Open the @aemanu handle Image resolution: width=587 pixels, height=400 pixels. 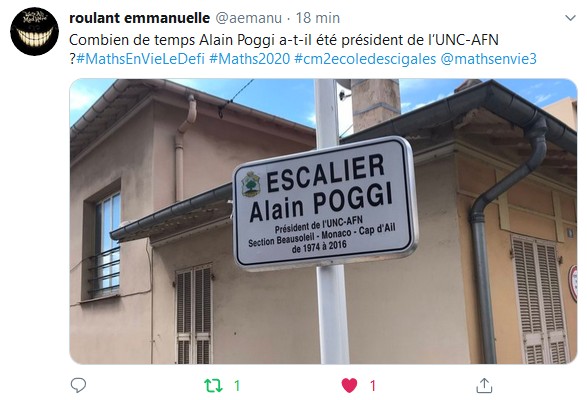[249, 18]
